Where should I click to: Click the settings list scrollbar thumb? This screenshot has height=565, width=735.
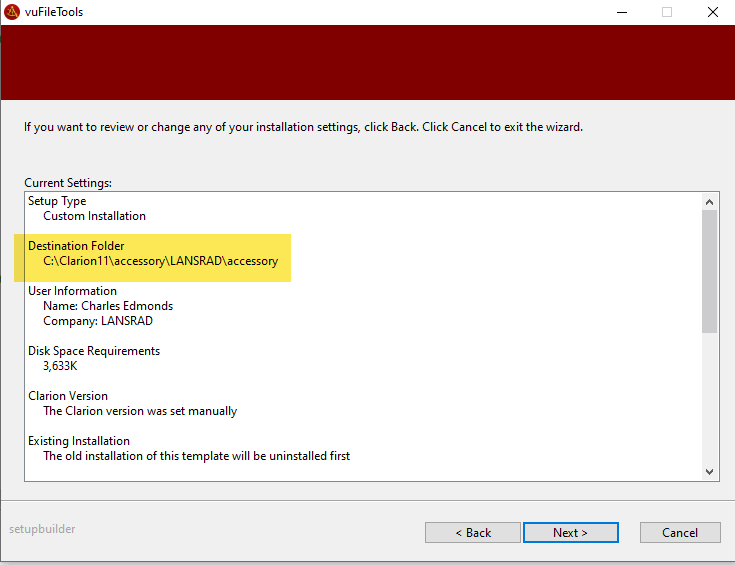coord(710,270)
